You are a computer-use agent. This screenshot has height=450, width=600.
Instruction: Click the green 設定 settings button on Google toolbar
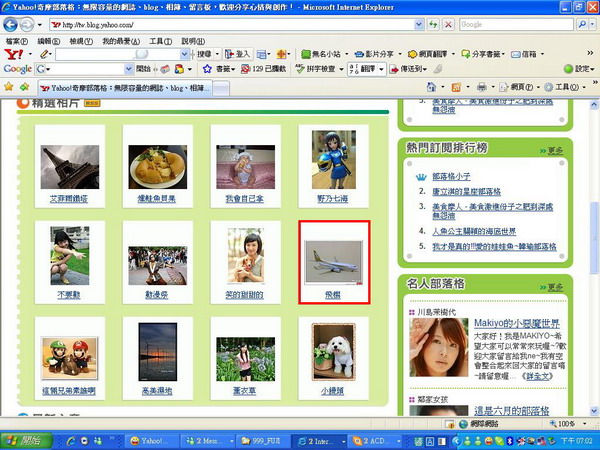pos(579,69)
